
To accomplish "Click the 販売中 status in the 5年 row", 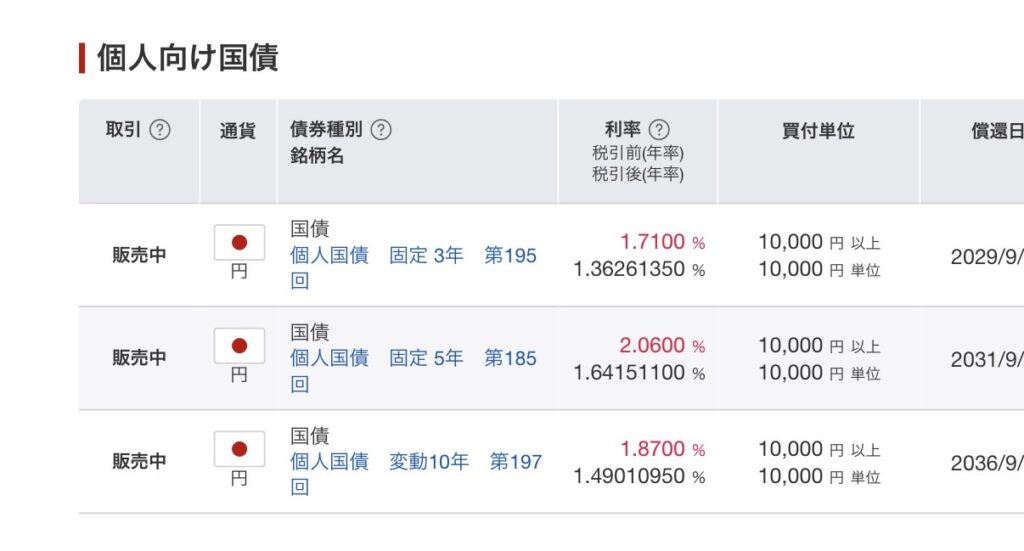I will tap(139, 358).
